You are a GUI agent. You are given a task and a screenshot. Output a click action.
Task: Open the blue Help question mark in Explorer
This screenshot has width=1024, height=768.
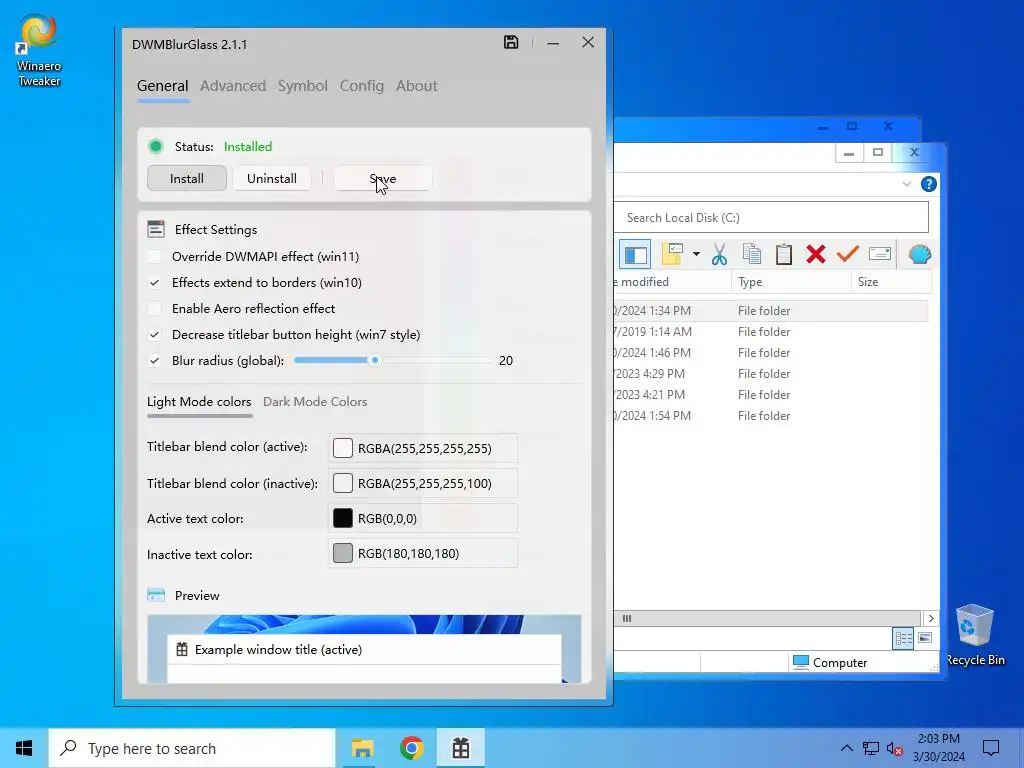point(928,184)
